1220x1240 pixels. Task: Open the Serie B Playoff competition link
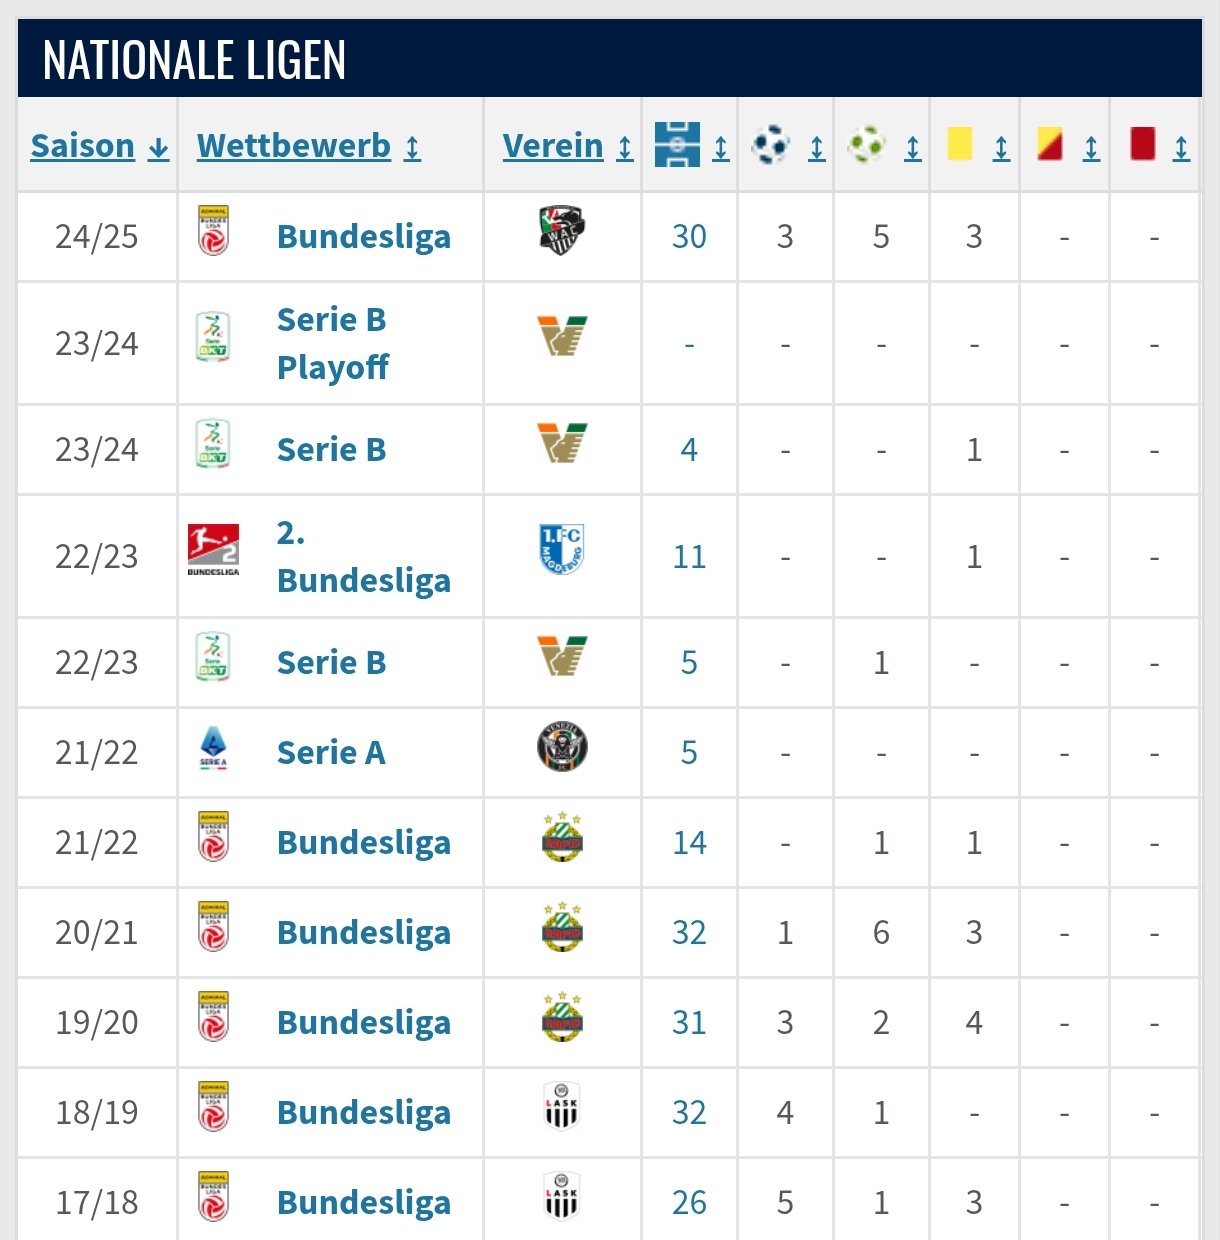tap(333, 343)
